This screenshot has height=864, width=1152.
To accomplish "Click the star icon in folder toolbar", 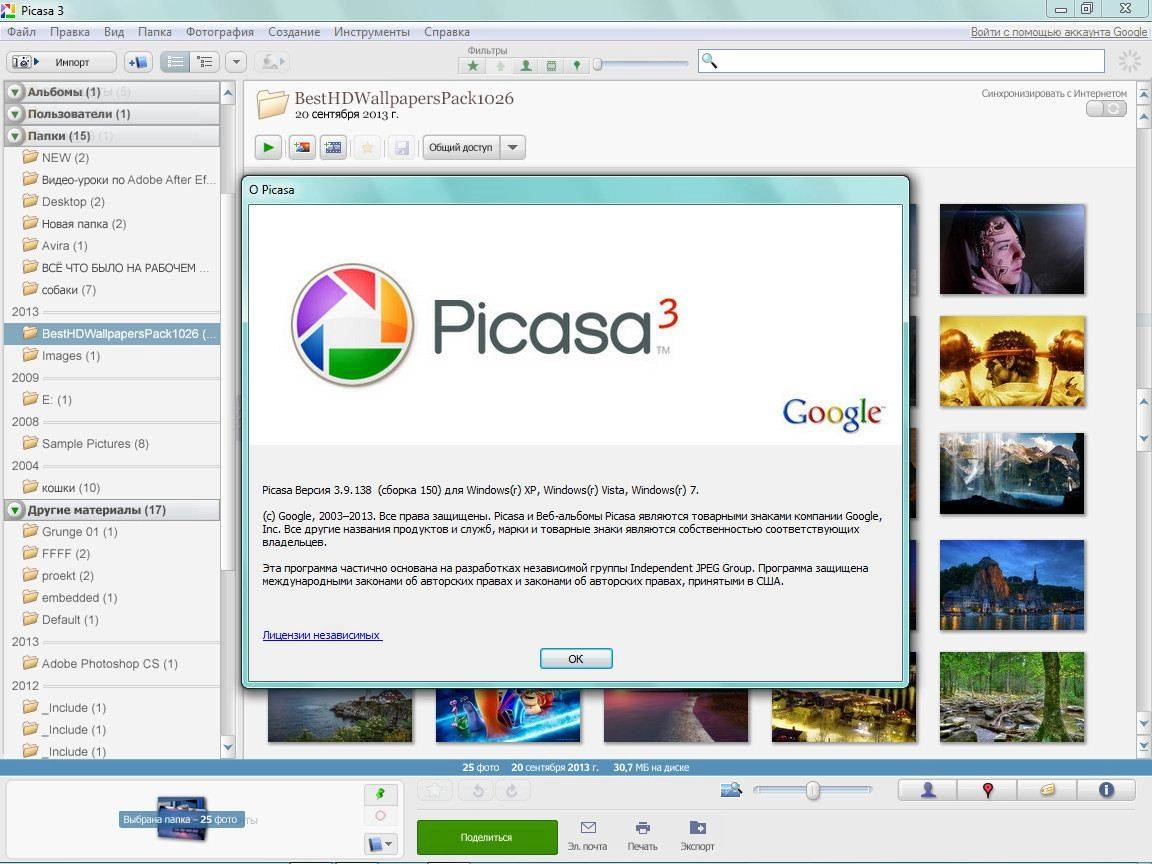I will [x=367, y=148].
